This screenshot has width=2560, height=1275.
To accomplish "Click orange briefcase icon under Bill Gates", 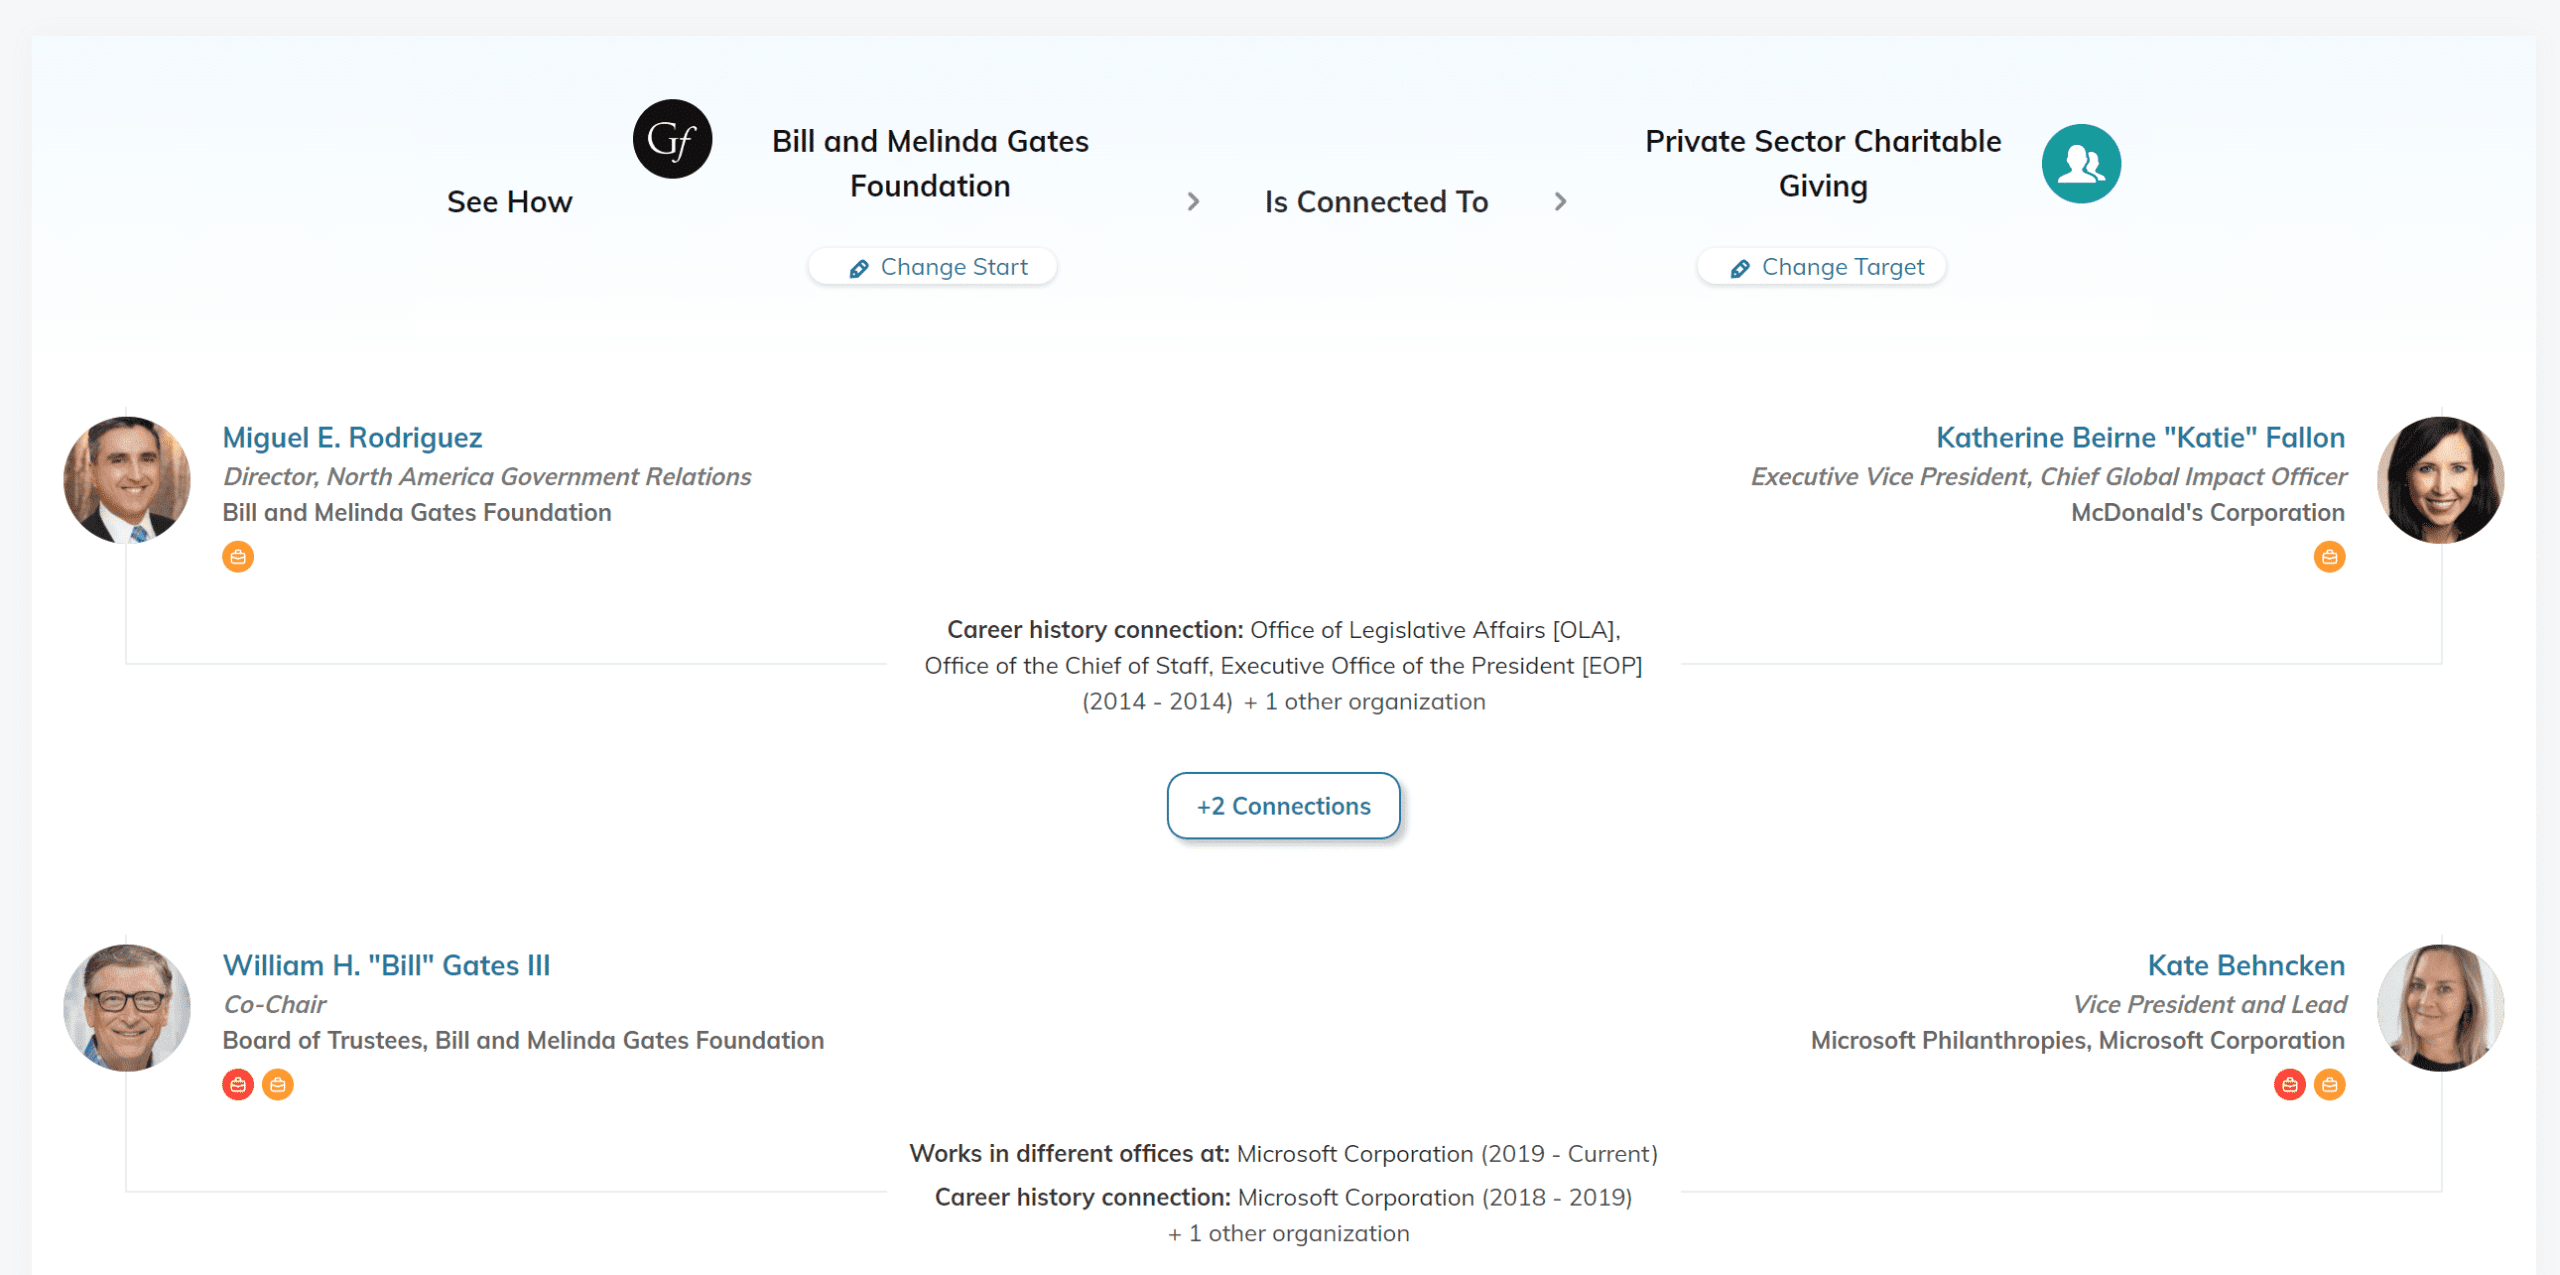I will [278, 1085].
